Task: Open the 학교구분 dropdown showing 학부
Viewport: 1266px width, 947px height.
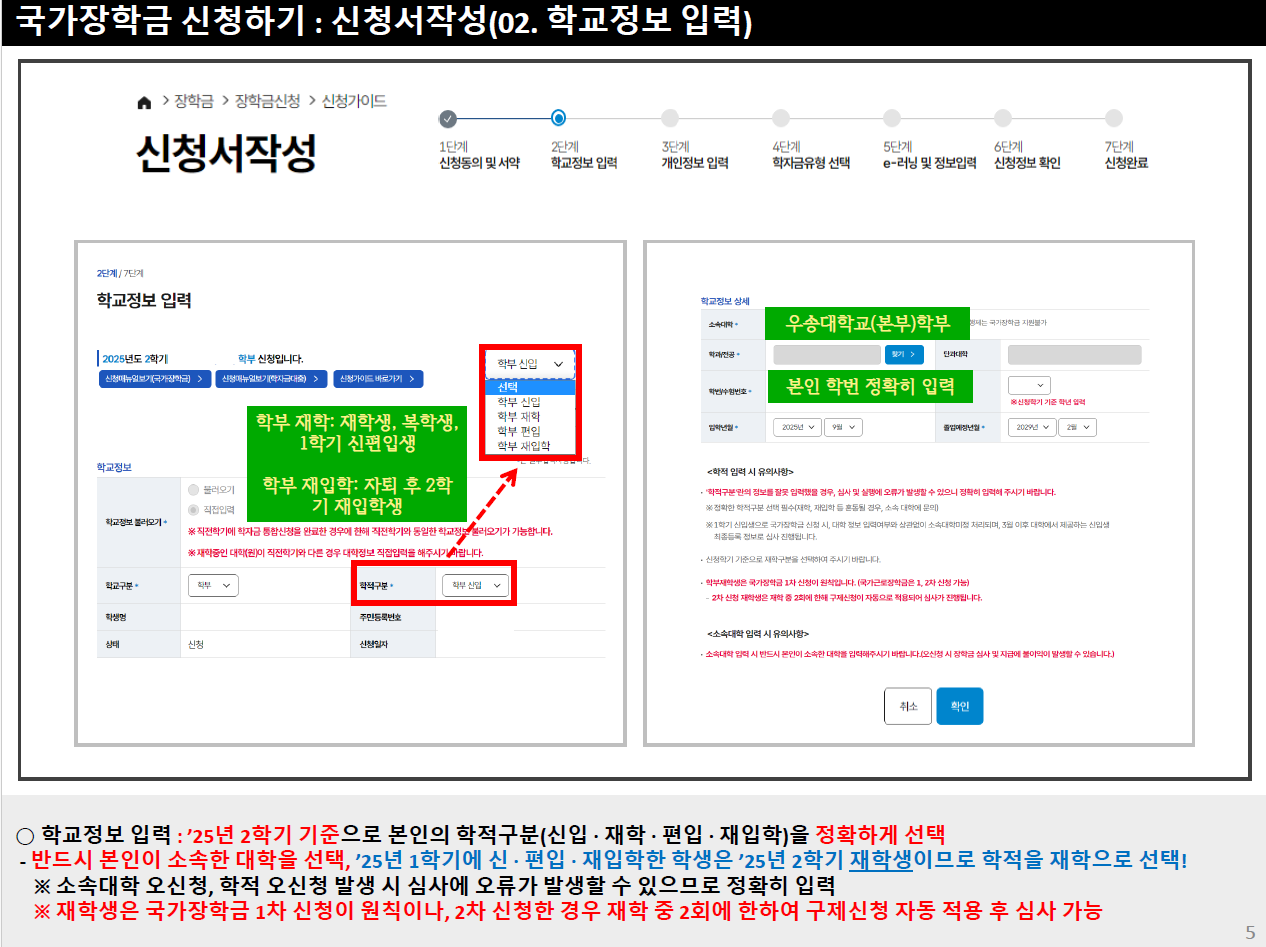Action: pos(213,585)
